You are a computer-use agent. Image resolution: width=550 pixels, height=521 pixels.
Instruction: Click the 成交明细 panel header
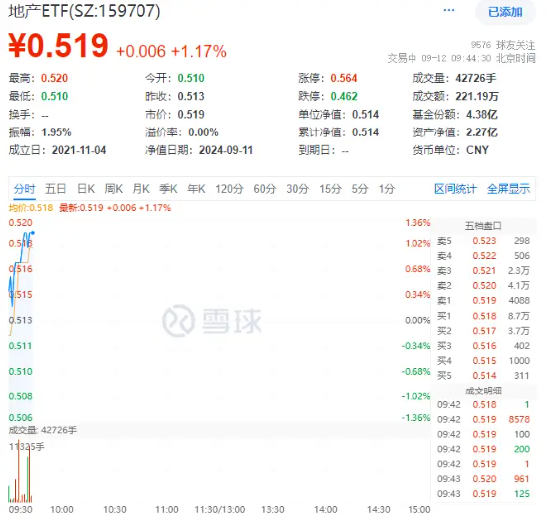(483, 391)
